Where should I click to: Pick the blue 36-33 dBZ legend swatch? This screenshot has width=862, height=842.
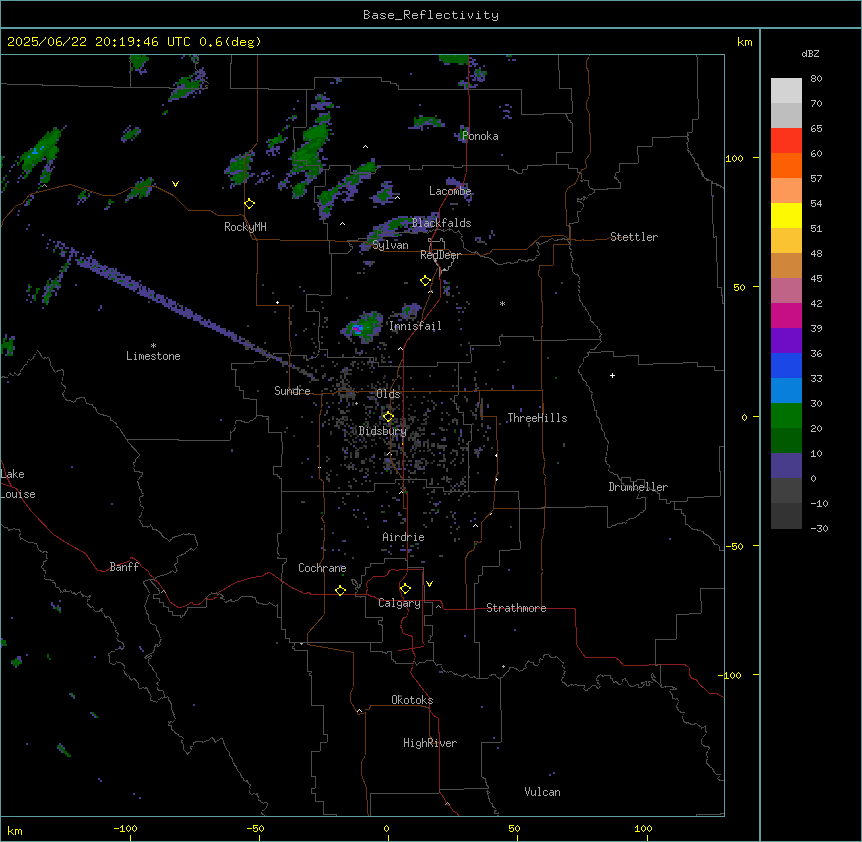[786, 365]
